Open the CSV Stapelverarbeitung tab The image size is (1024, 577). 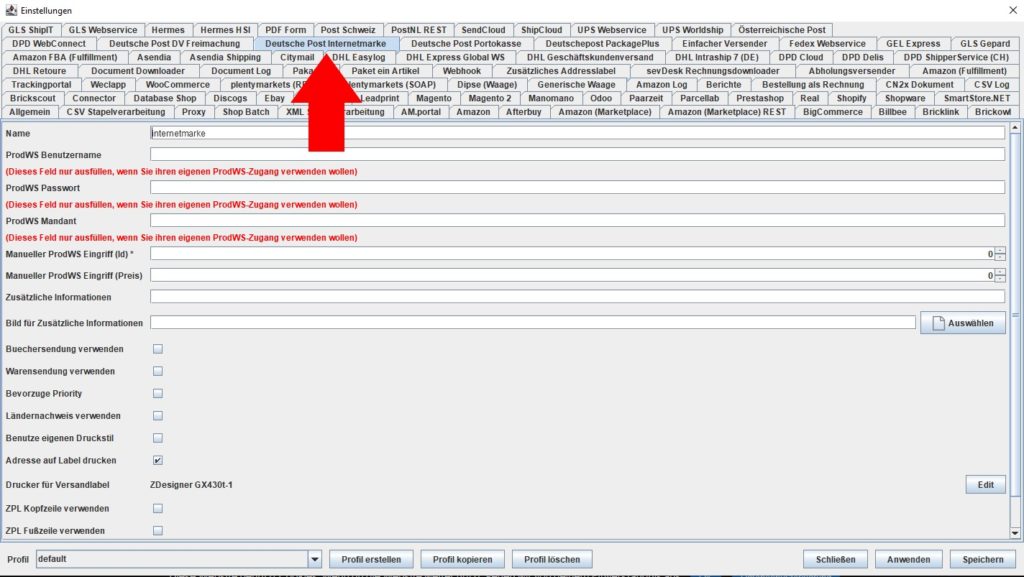(116, 112)
